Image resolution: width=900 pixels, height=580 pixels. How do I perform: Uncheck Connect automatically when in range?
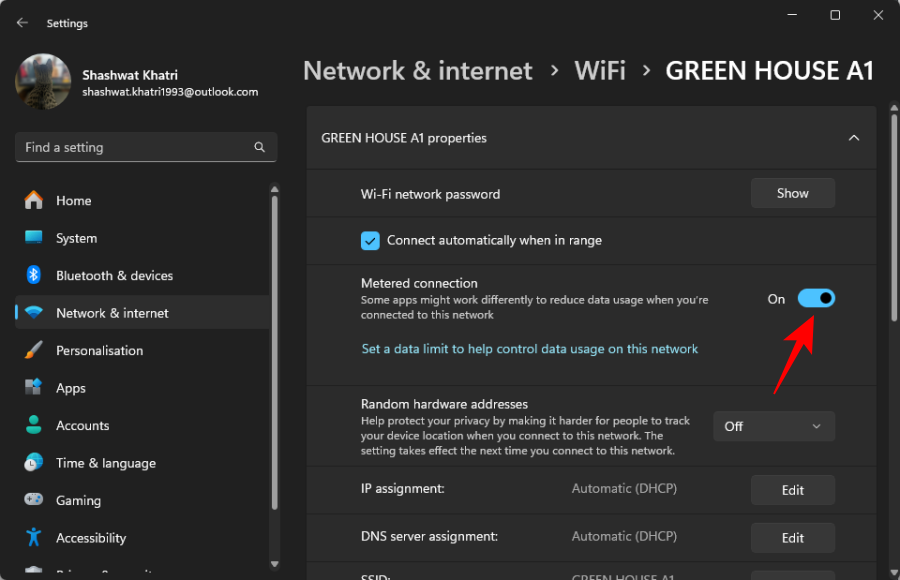[x=370, y=240]
